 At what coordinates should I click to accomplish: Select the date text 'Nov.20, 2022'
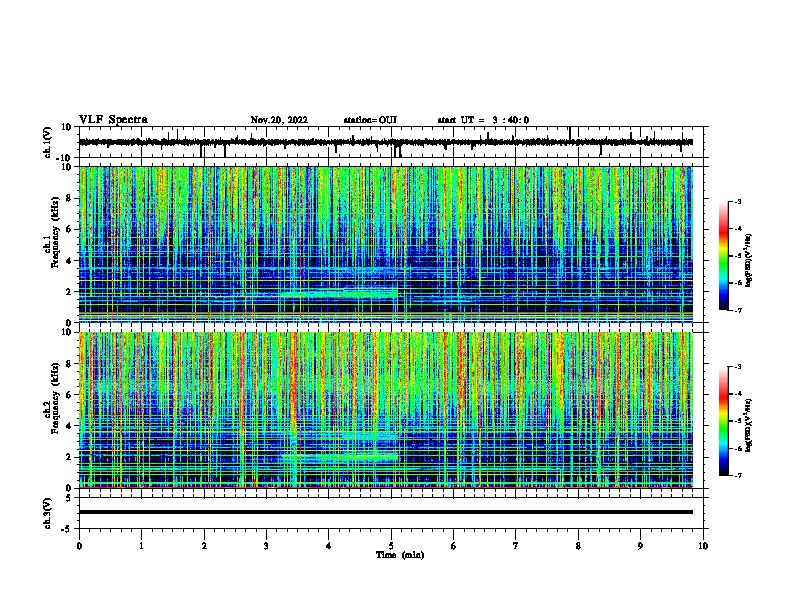tap(279, 120)
